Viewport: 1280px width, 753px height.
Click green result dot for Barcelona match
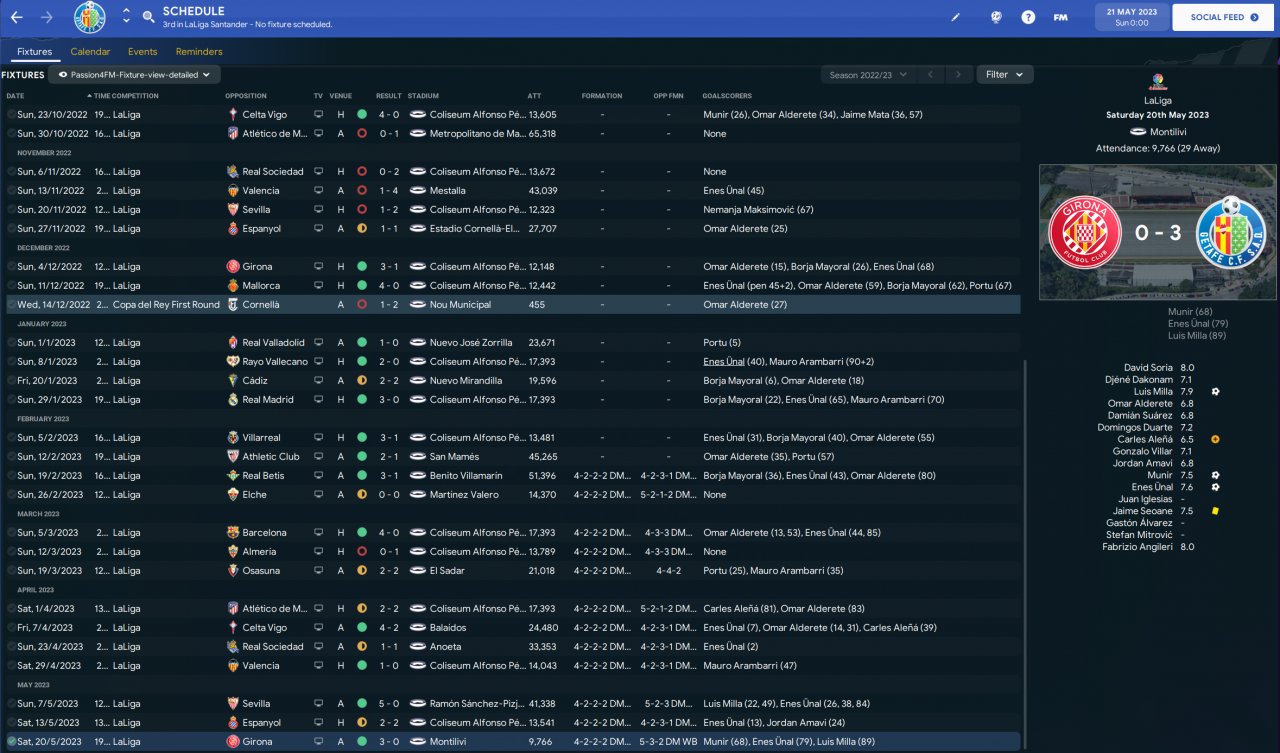[361, 533]
